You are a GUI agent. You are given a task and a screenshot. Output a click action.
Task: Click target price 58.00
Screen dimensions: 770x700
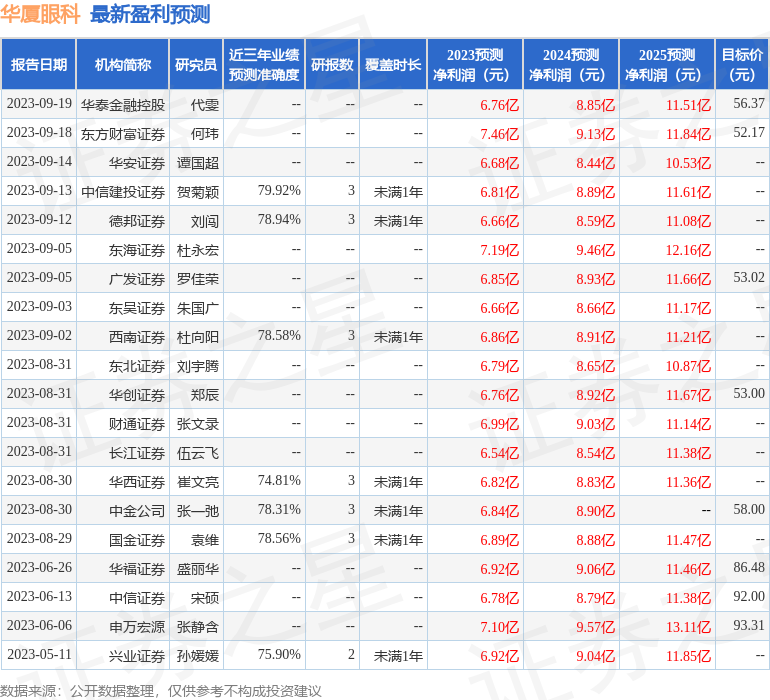(749, 509)
